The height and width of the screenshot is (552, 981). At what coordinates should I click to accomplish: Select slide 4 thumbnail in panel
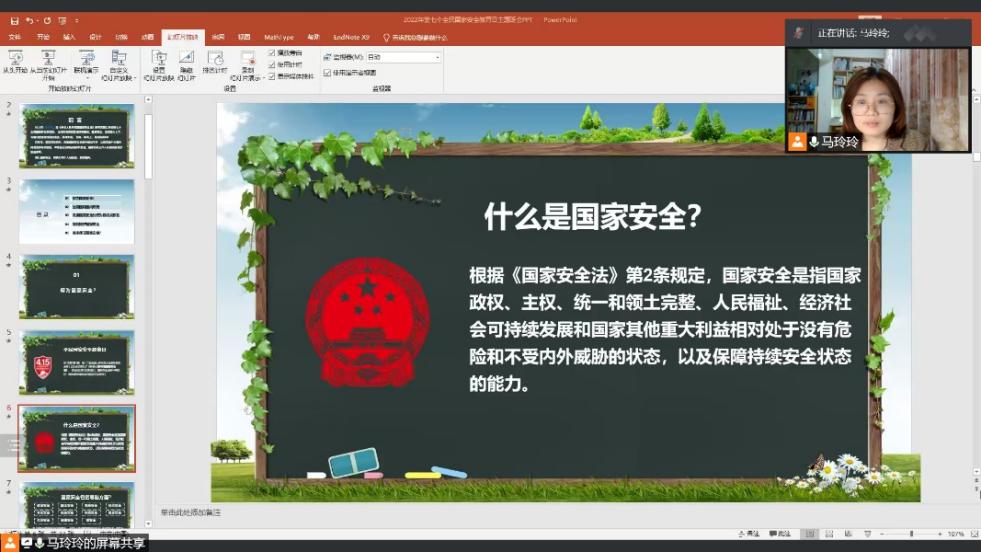76,285
